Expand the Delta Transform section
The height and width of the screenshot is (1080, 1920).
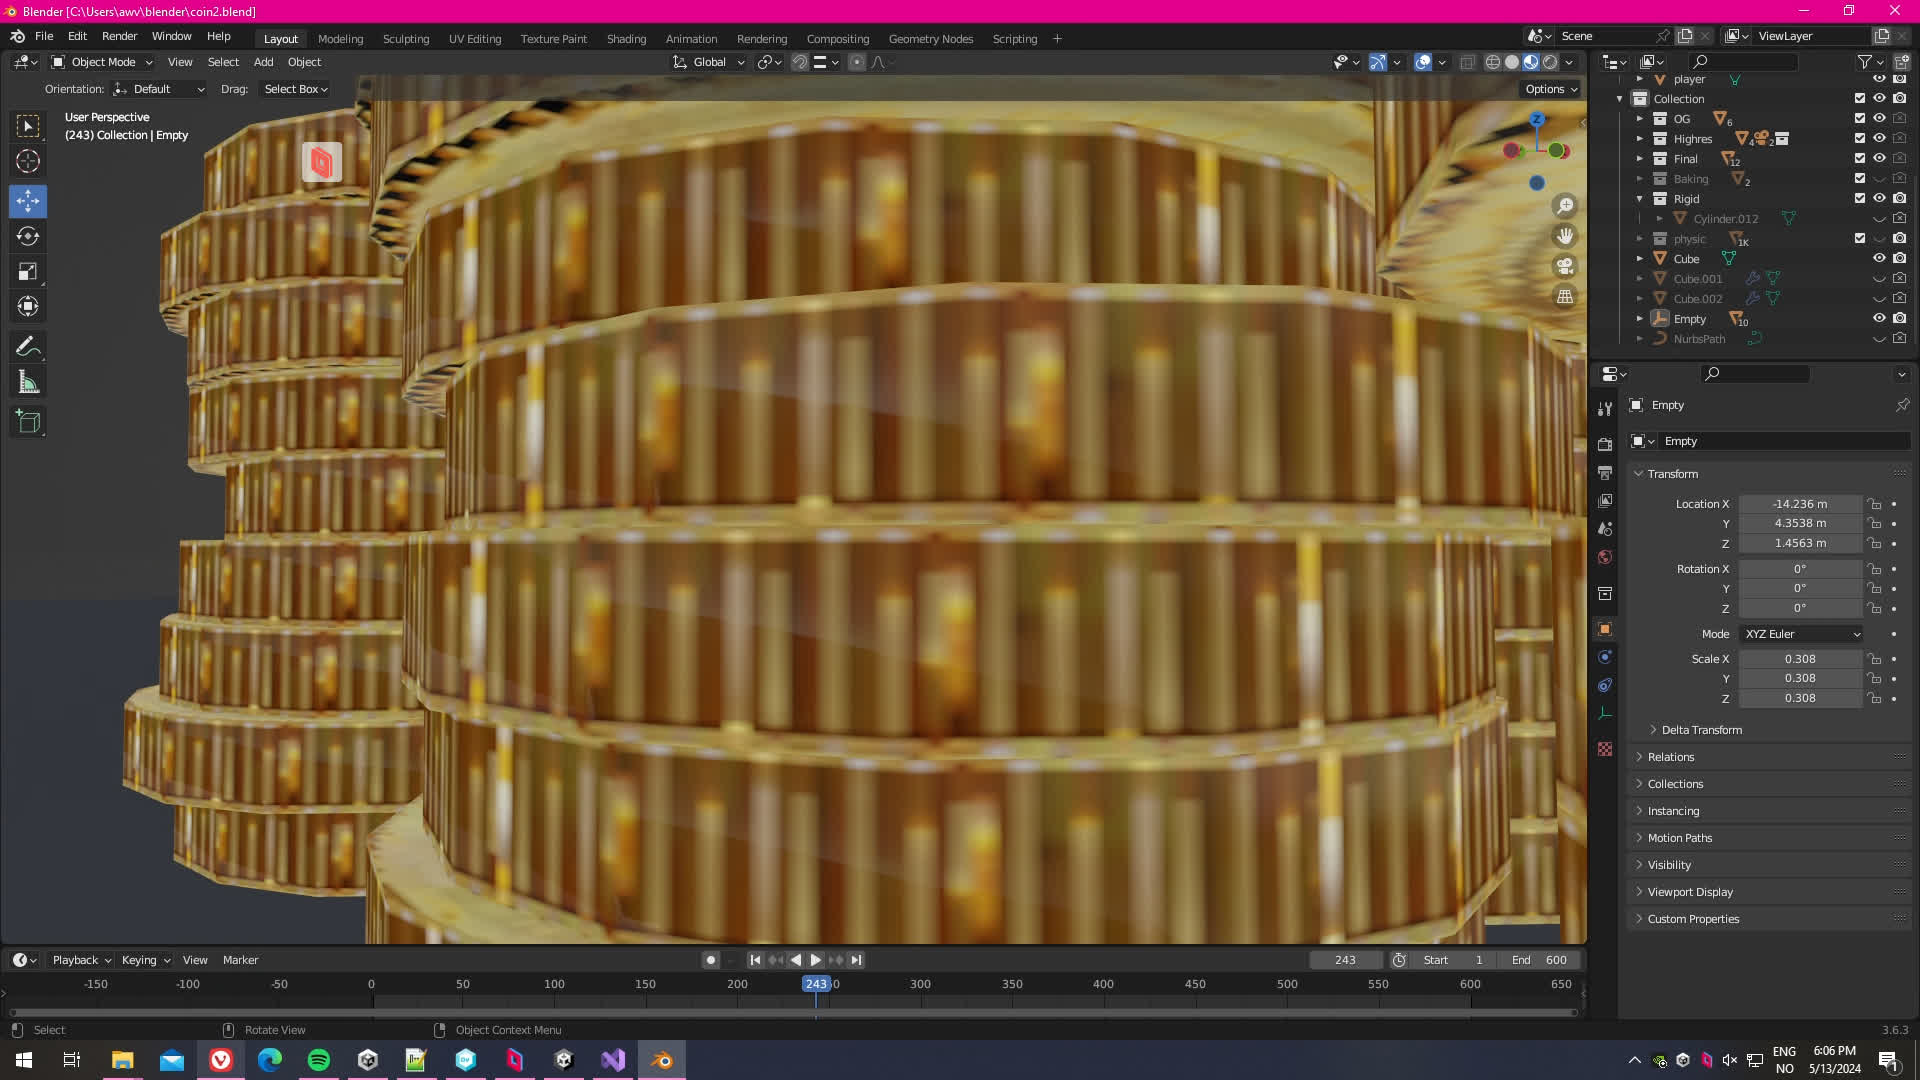pos(1701,730)
